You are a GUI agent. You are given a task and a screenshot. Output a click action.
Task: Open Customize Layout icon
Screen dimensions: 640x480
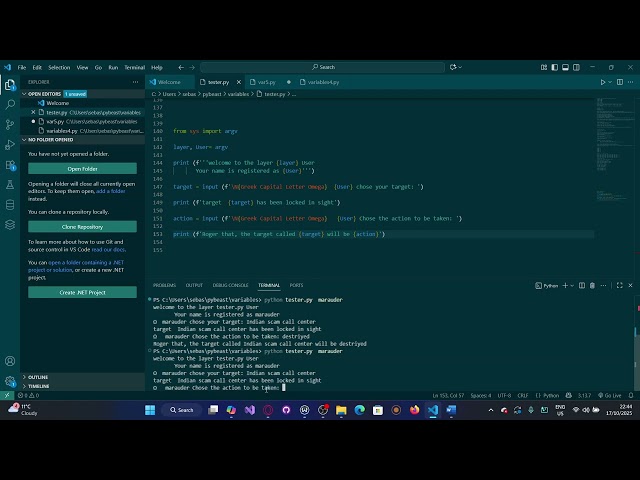point(544,67)
